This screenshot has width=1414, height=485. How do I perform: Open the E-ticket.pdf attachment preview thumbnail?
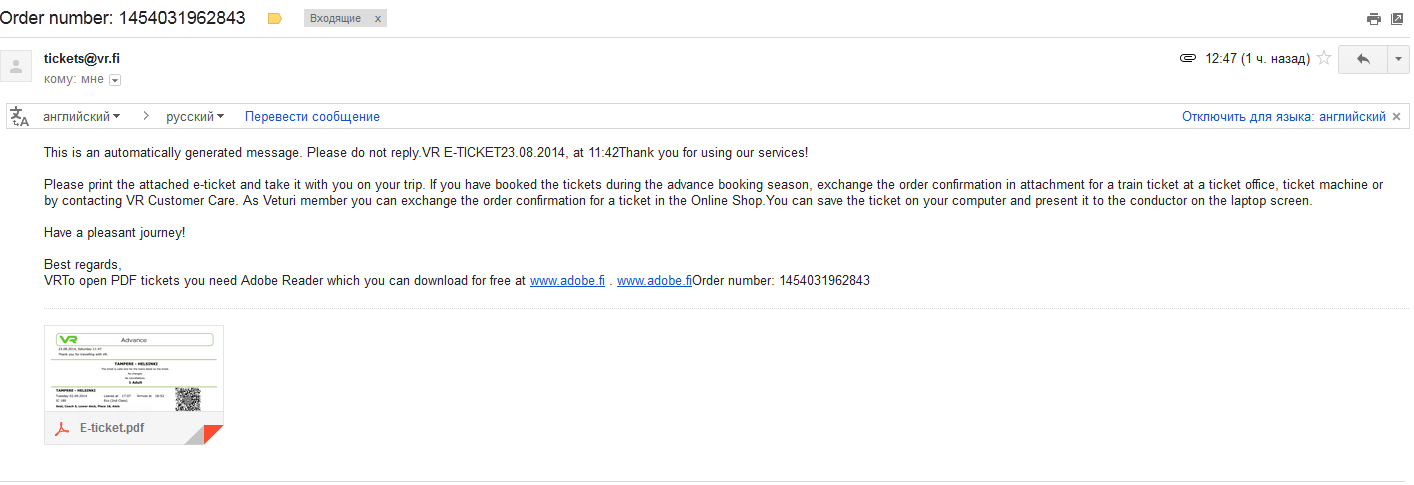134,370
